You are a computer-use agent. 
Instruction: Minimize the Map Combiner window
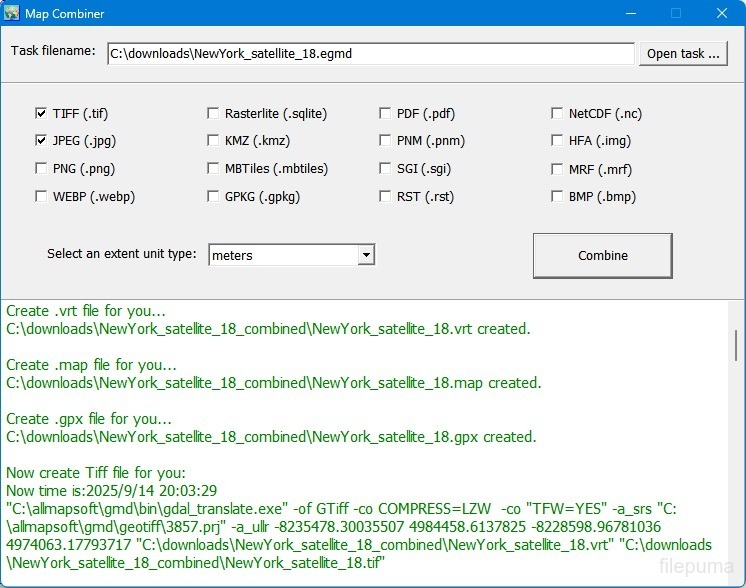(x=630, y=14)
